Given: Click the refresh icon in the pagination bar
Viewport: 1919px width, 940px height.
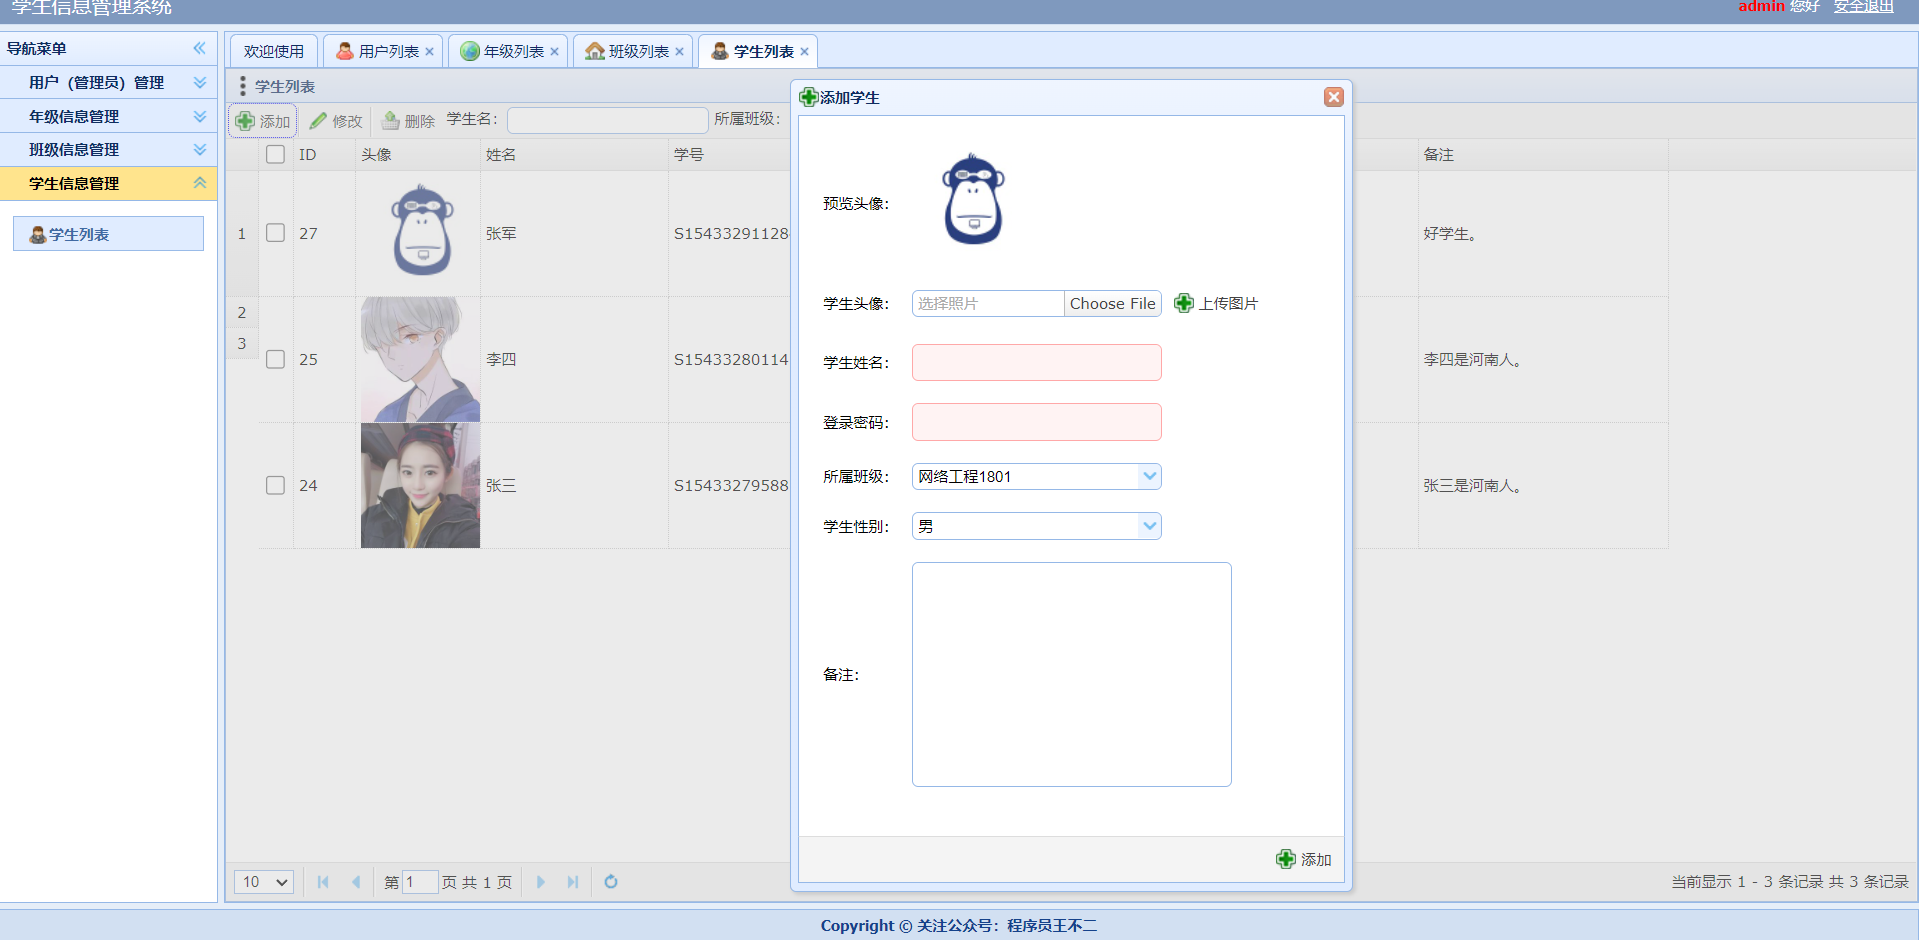Looking at the screenshot, I should click(x=610, y=882).
